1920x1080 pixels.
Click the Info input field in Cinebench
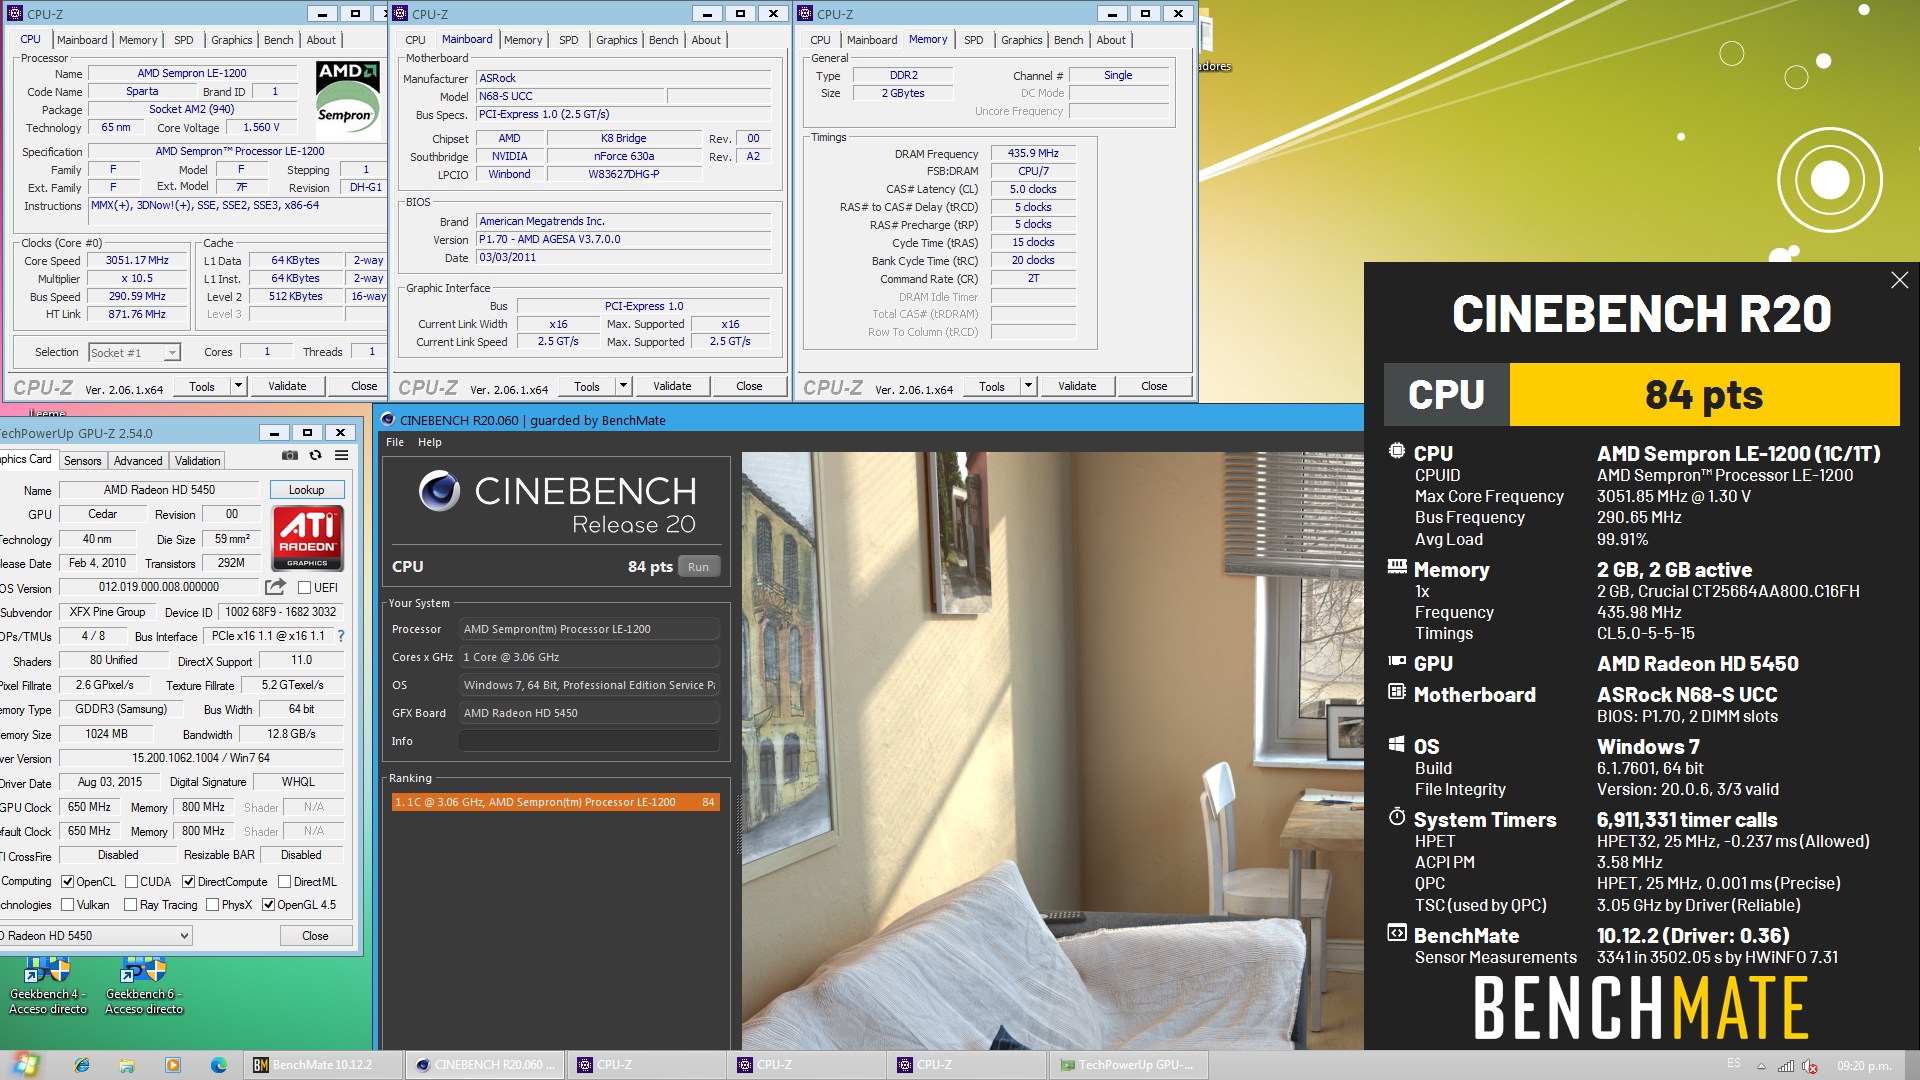tap(589, 741)
